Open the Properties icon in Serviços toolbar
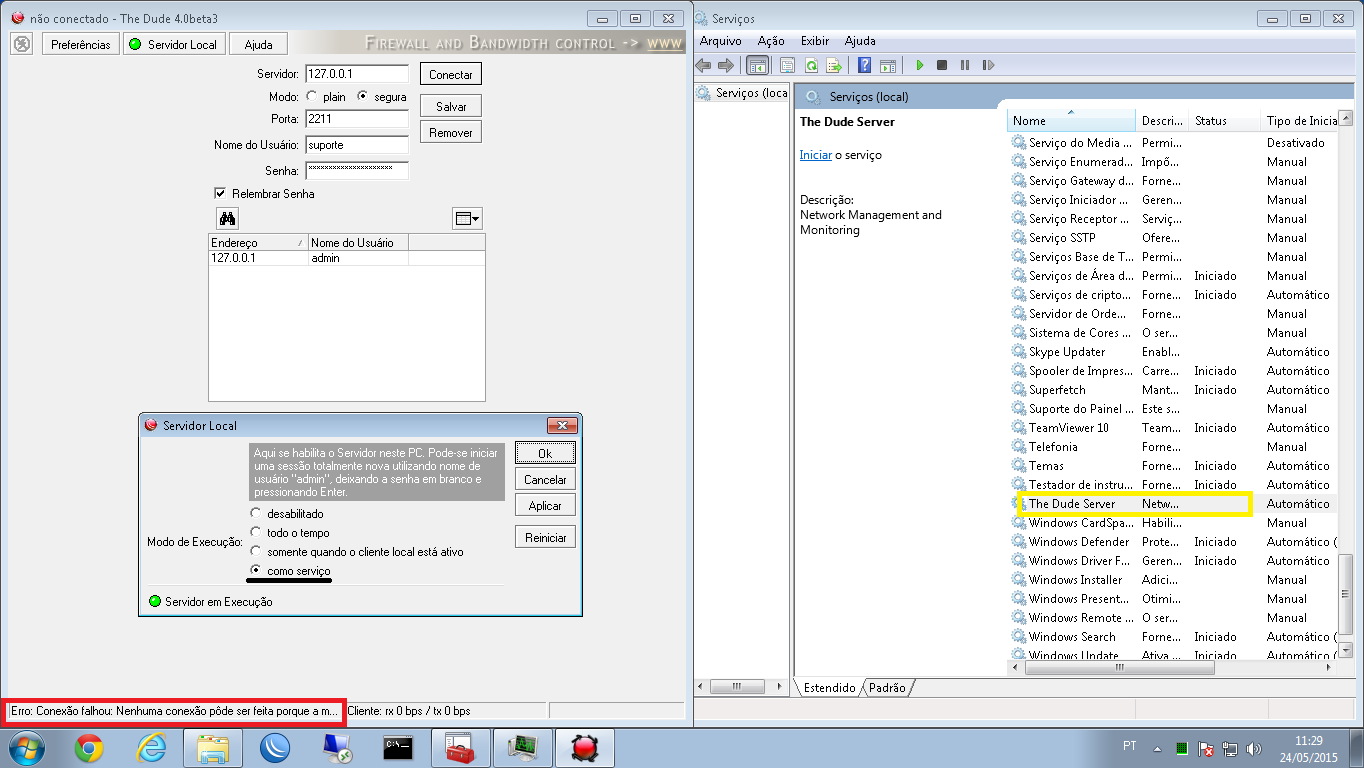 point(788,65)
